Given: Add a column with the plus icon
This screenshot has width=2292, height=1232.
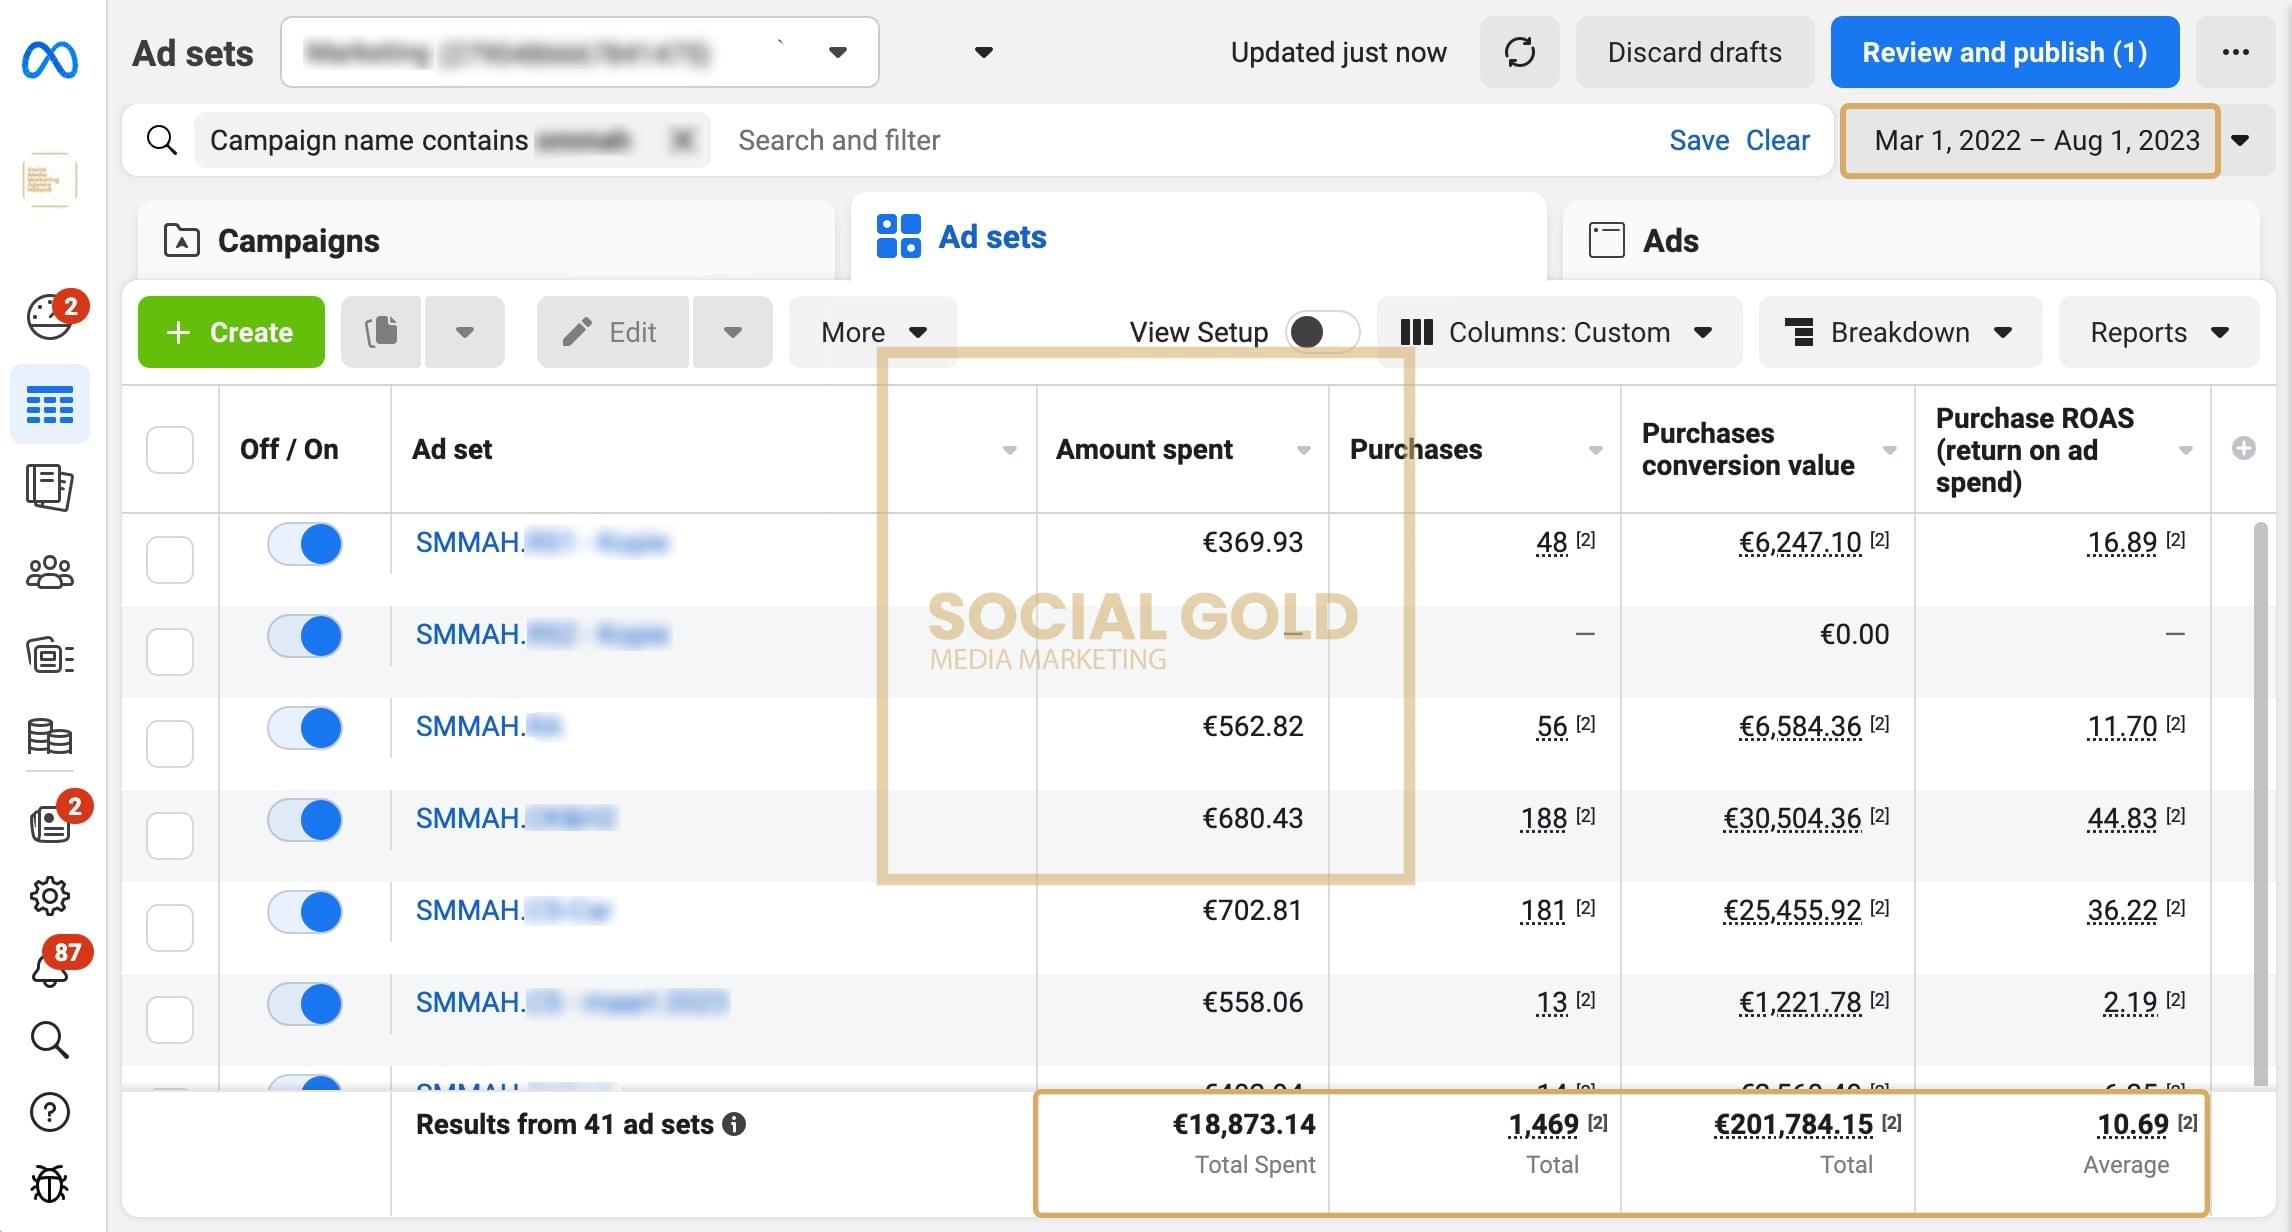Looking at the screenshot, I should 2243,448.
